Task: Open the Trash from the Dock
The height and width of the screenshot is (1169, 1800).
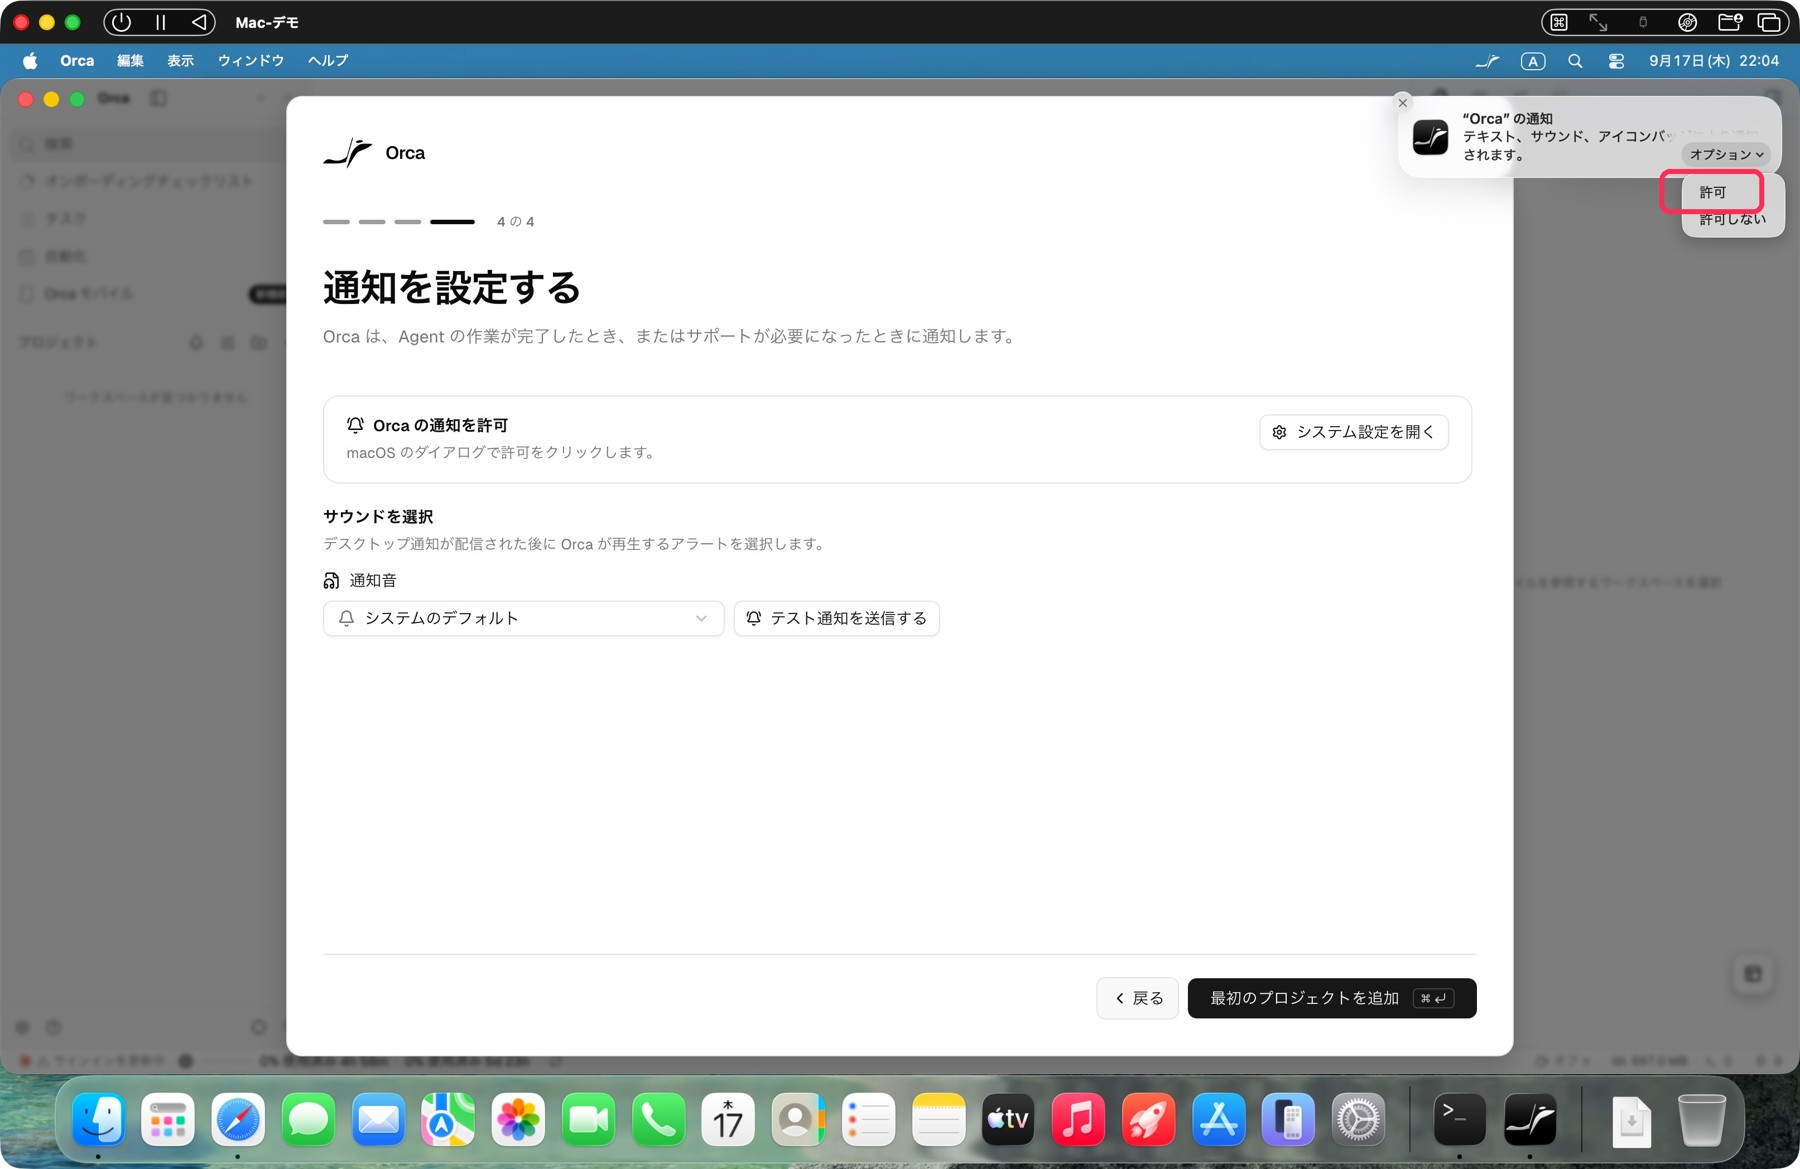Action: coord(1701,1119)
